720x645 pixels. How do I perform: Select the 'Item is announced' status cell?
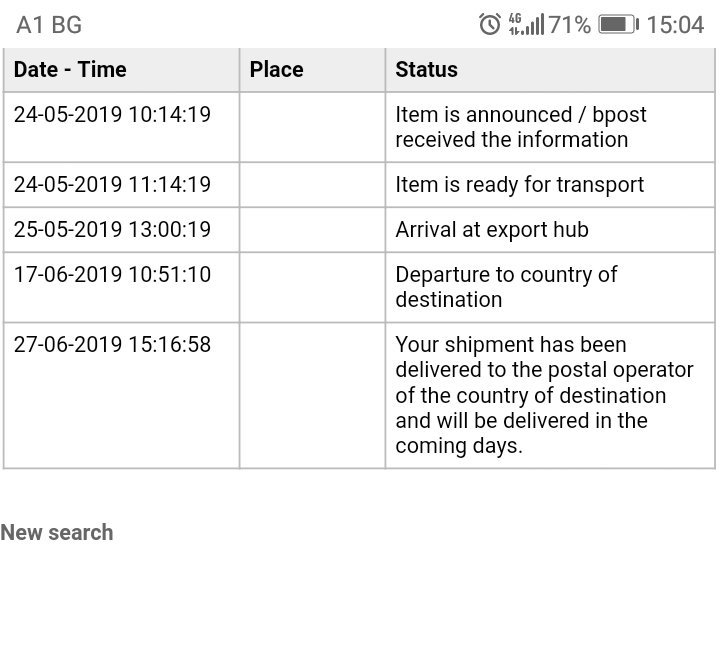pyautogui.click(x=521, y=127)
